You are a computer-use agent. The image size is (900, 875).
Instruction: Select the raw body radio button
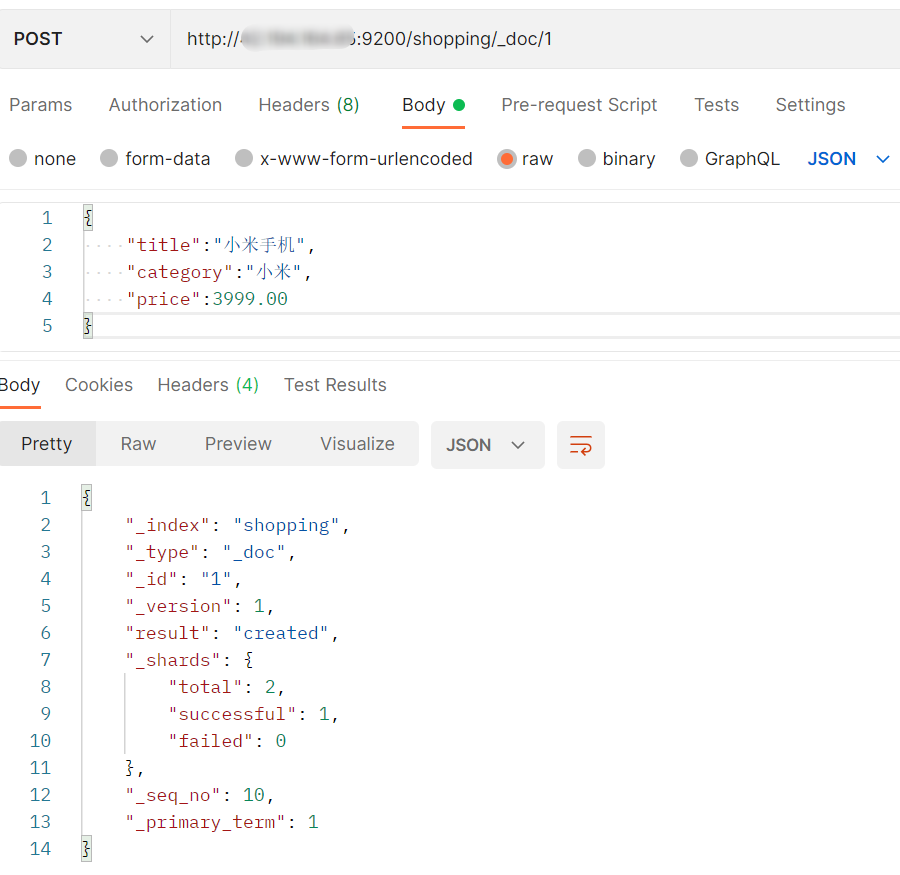click(507, 159)
